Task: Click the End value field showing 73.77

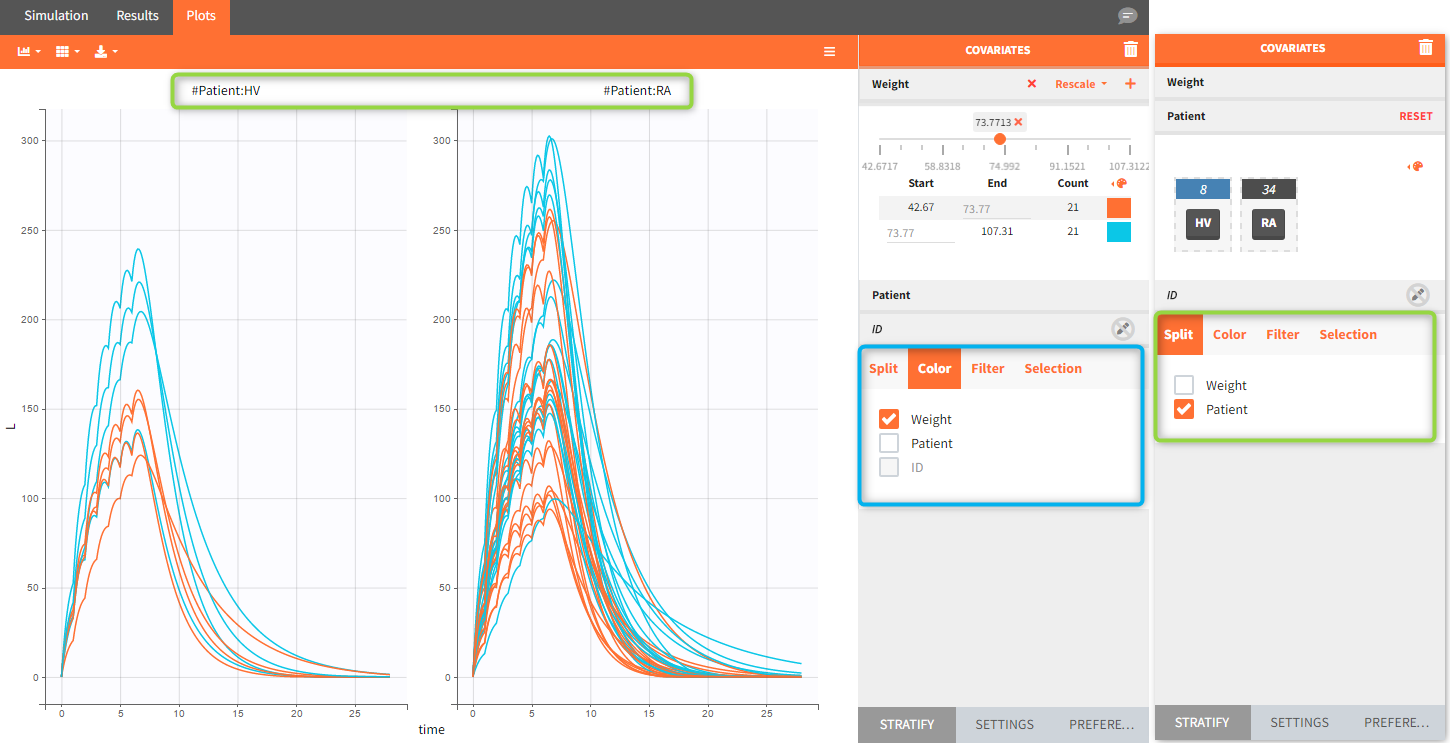Action: [x=995, y=209]
